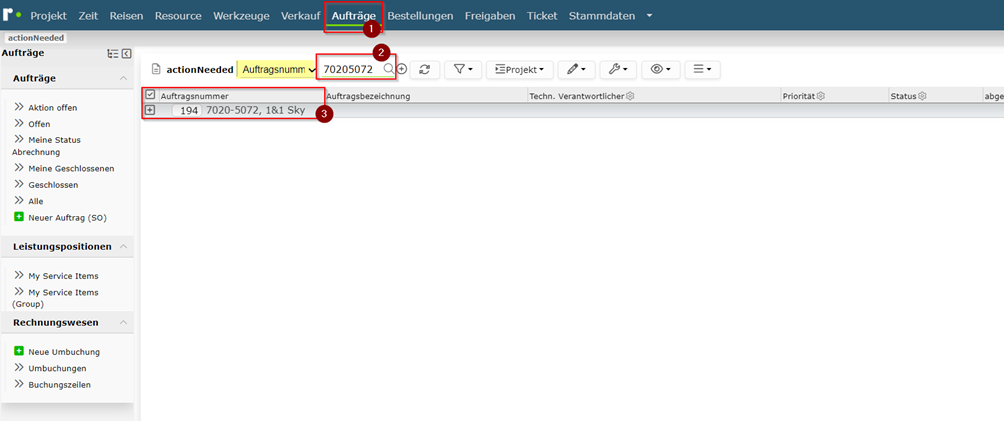Create Neuer Auftrag (SO)
Screen dimensions: 1004x421
(67, 217)
